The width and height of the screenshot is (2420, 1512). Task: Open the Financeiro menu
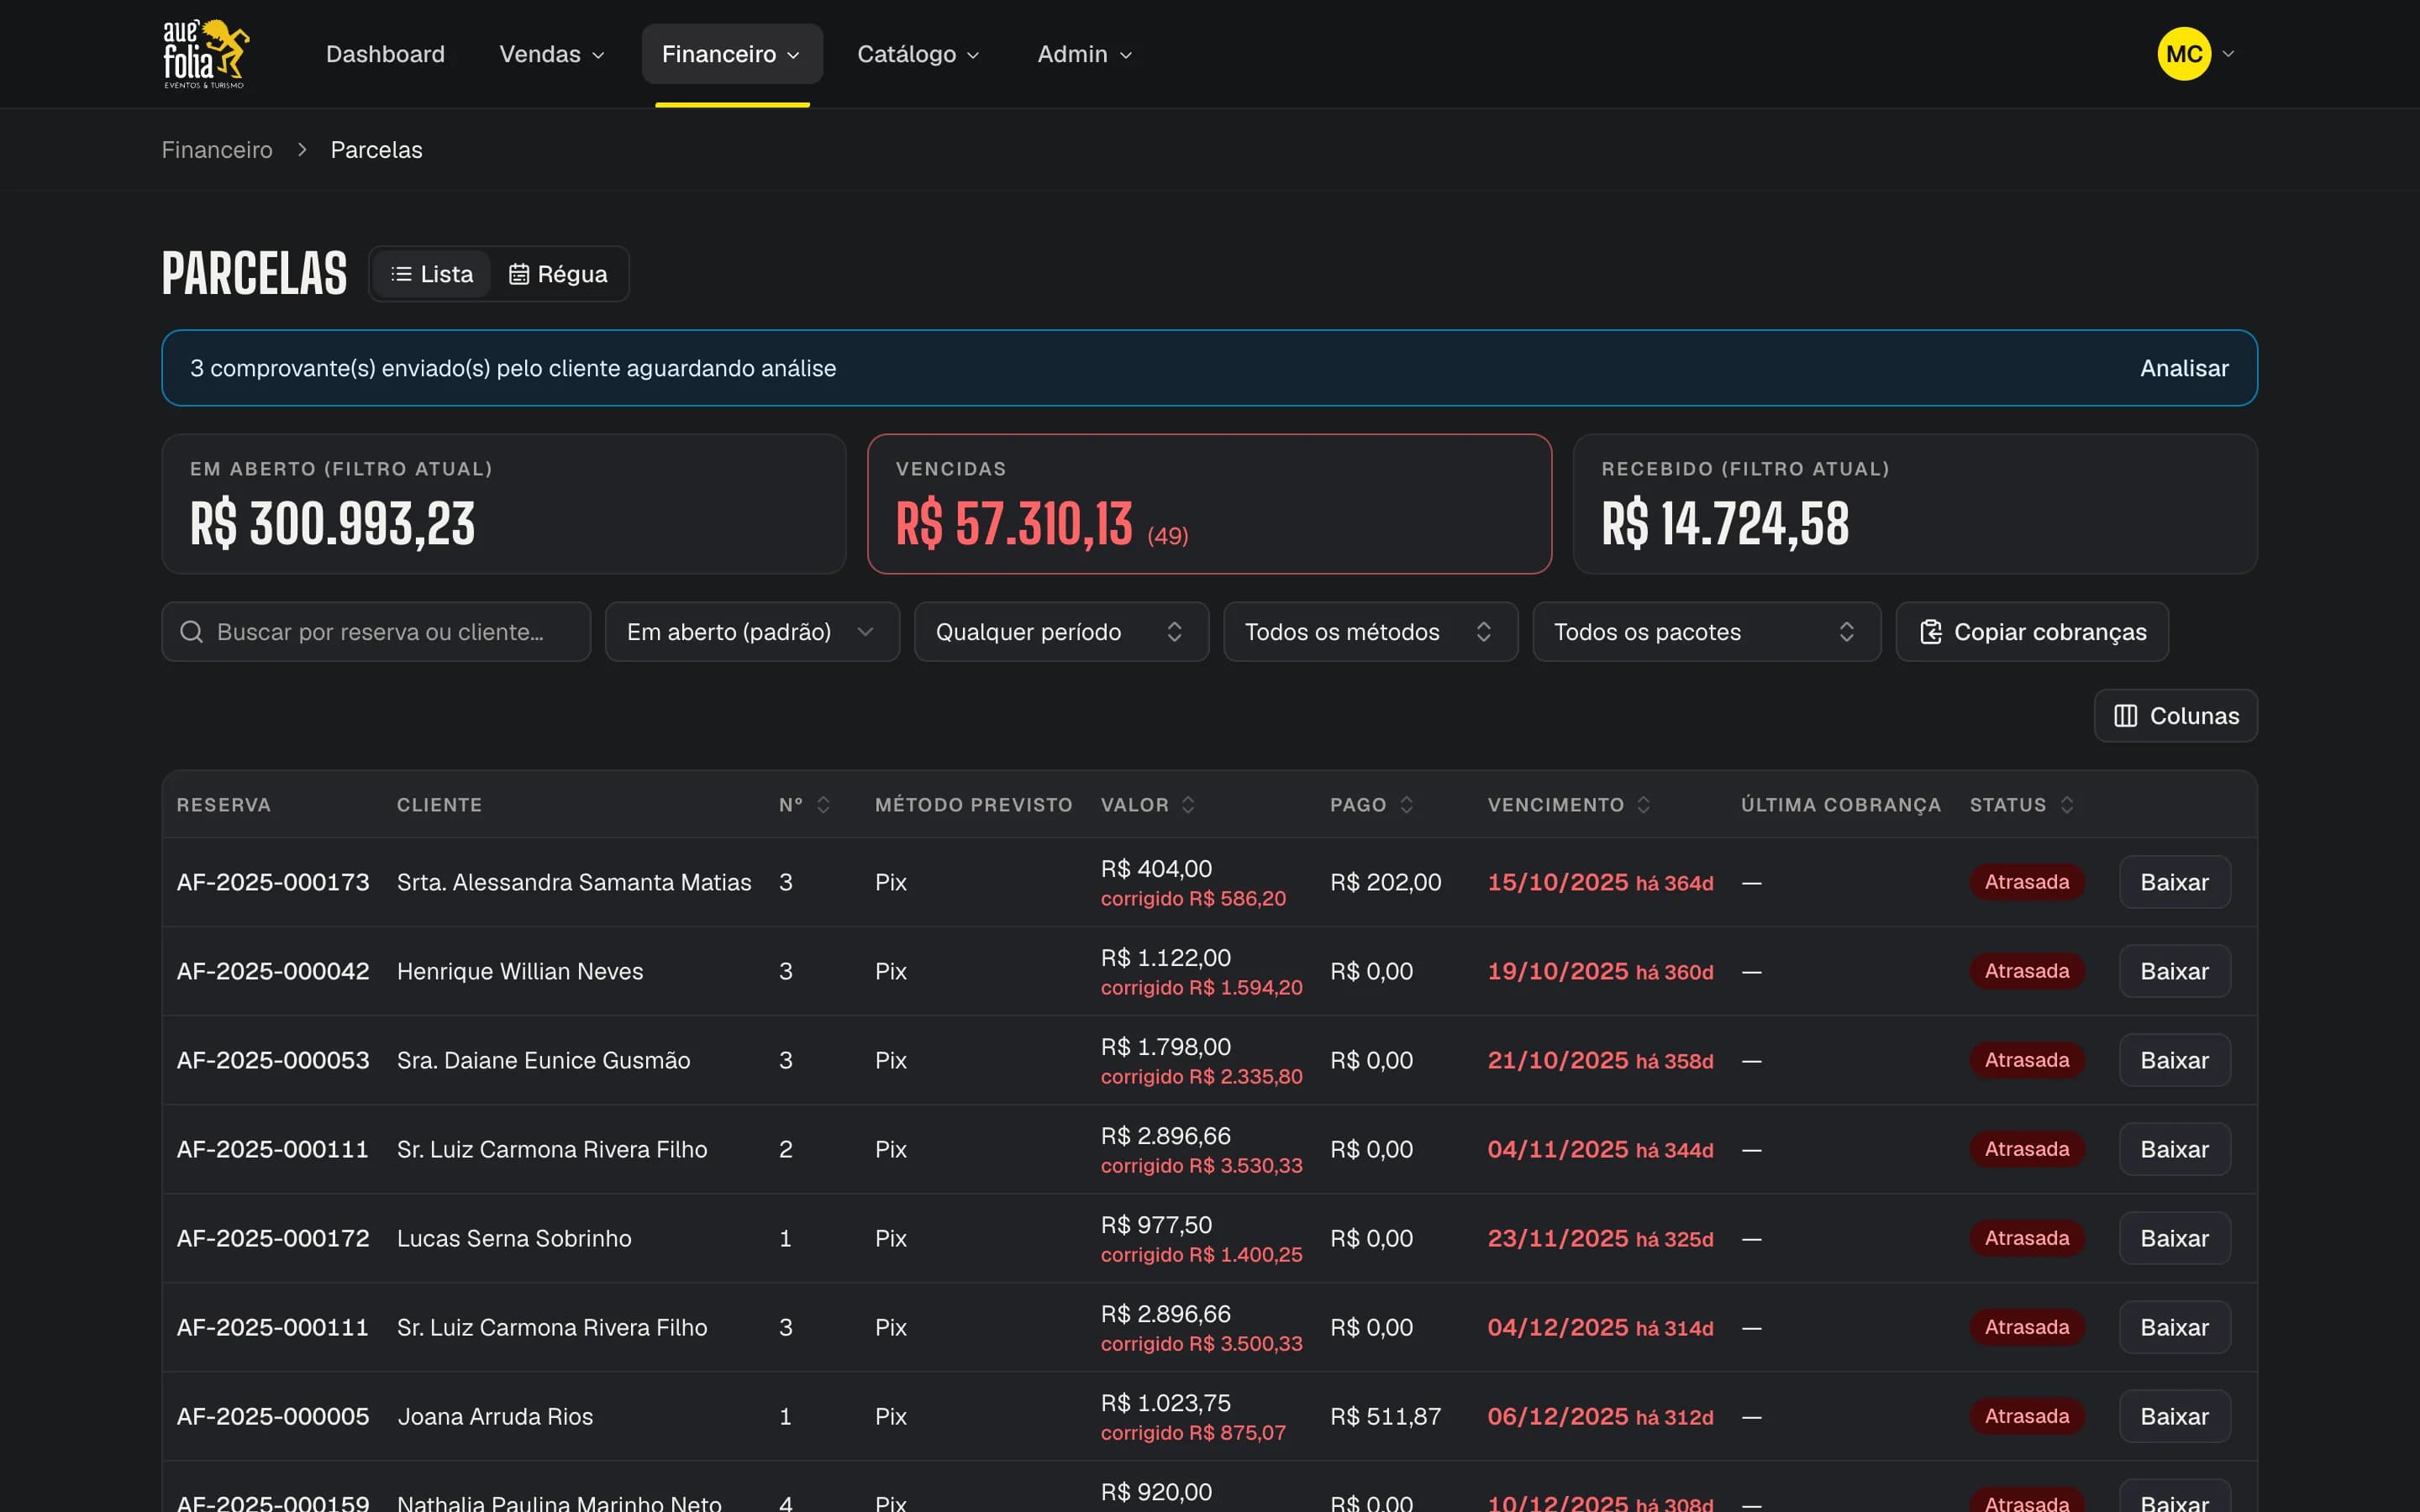click(732, 54)
